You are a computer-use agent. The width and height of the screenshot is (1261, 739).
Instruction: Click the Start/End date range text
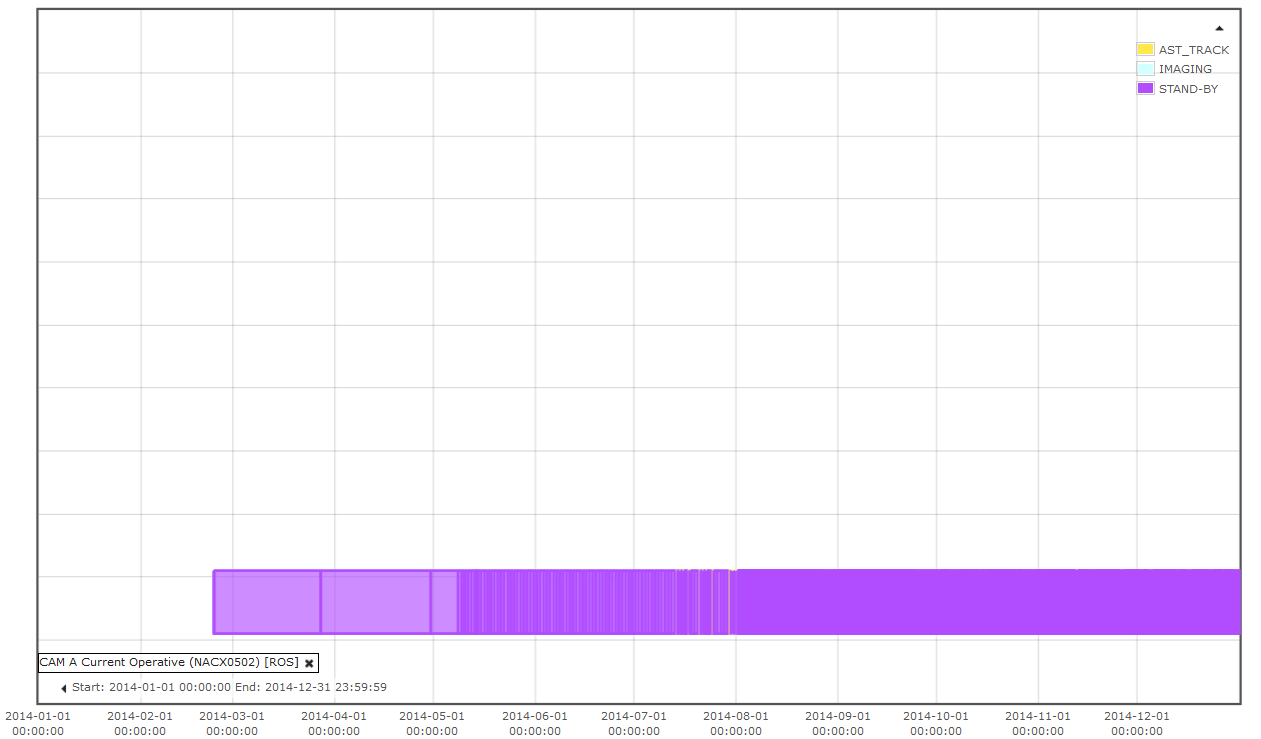pyautogui.click(x=229, y=687)
